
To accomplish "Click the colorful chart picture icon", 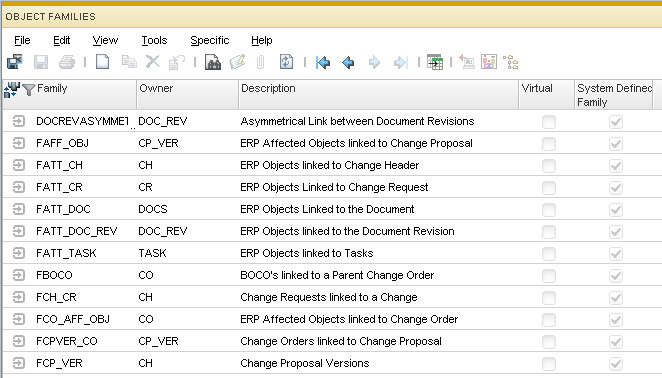I will (489, 62).
